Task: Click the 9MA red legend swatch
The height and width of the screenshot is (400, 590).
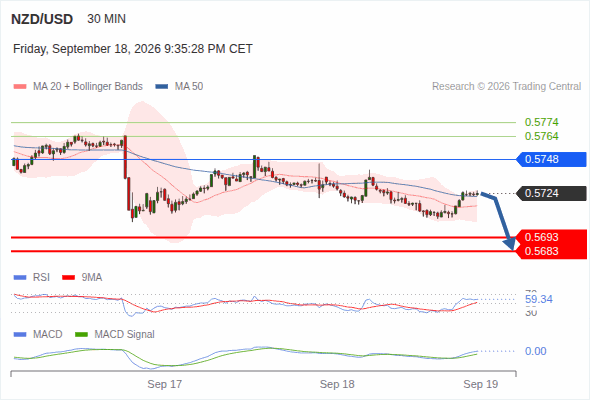Action: point(68,278)
